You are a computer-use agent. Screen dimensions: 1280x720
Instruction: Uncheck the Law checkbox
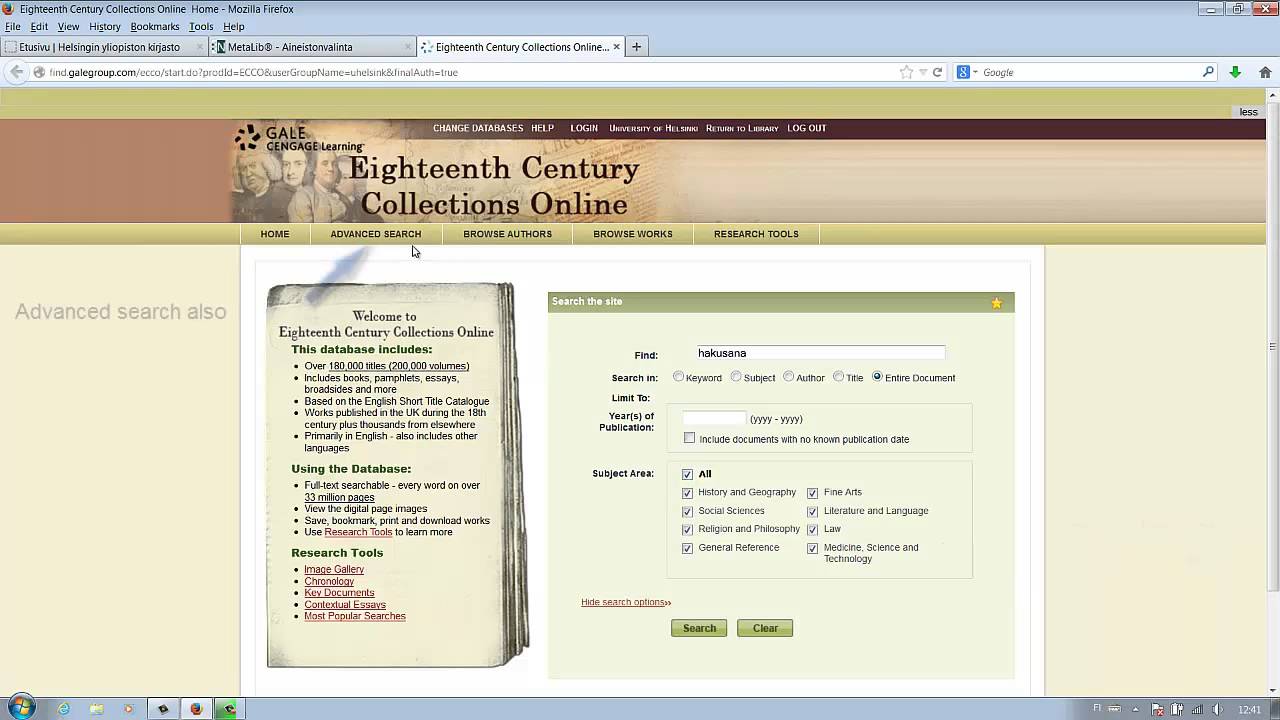(812, 530)
